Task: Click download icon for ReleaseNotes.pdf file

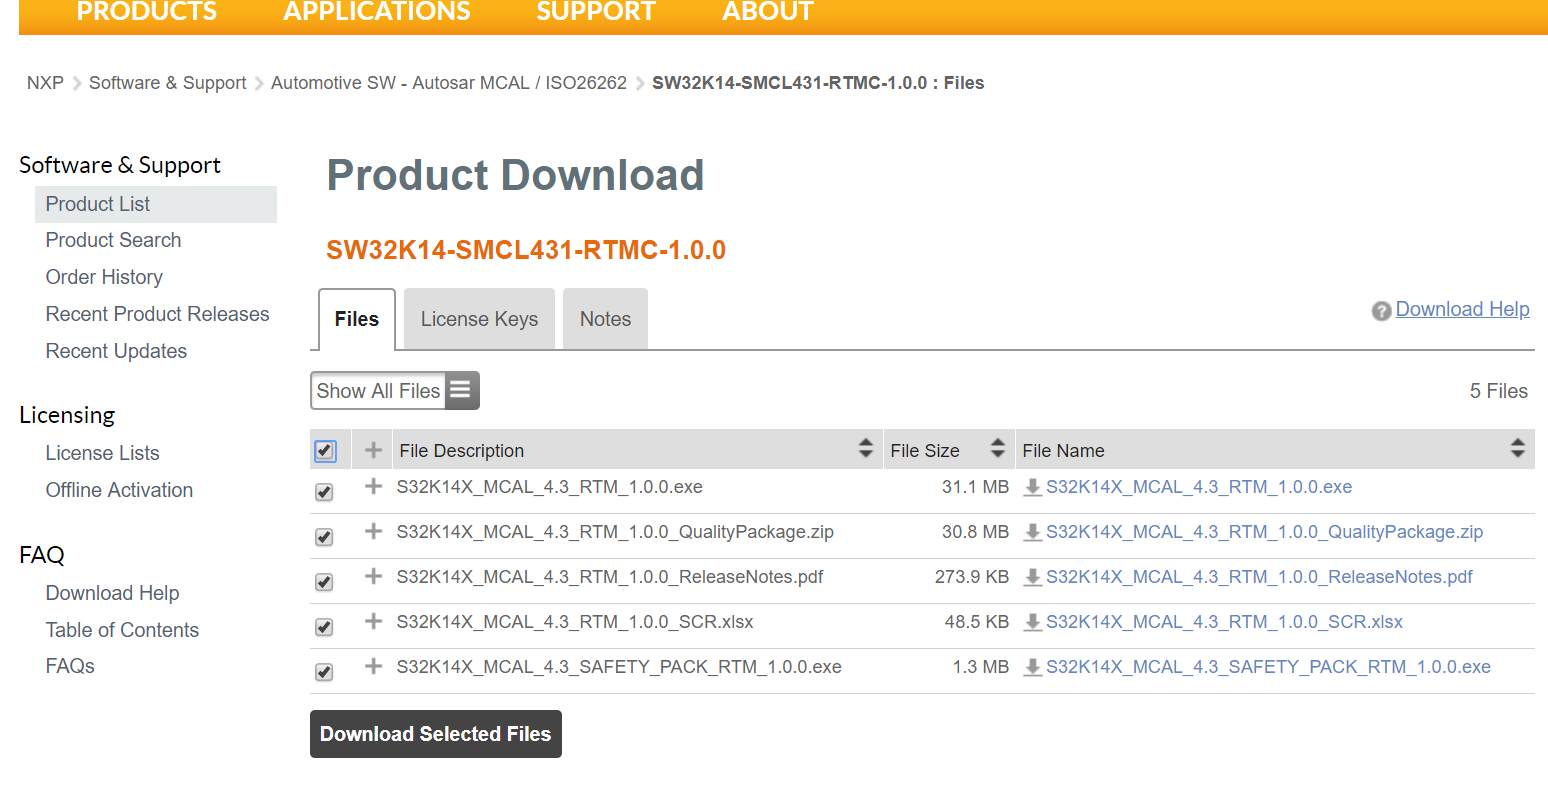Action: [1033, 578]
